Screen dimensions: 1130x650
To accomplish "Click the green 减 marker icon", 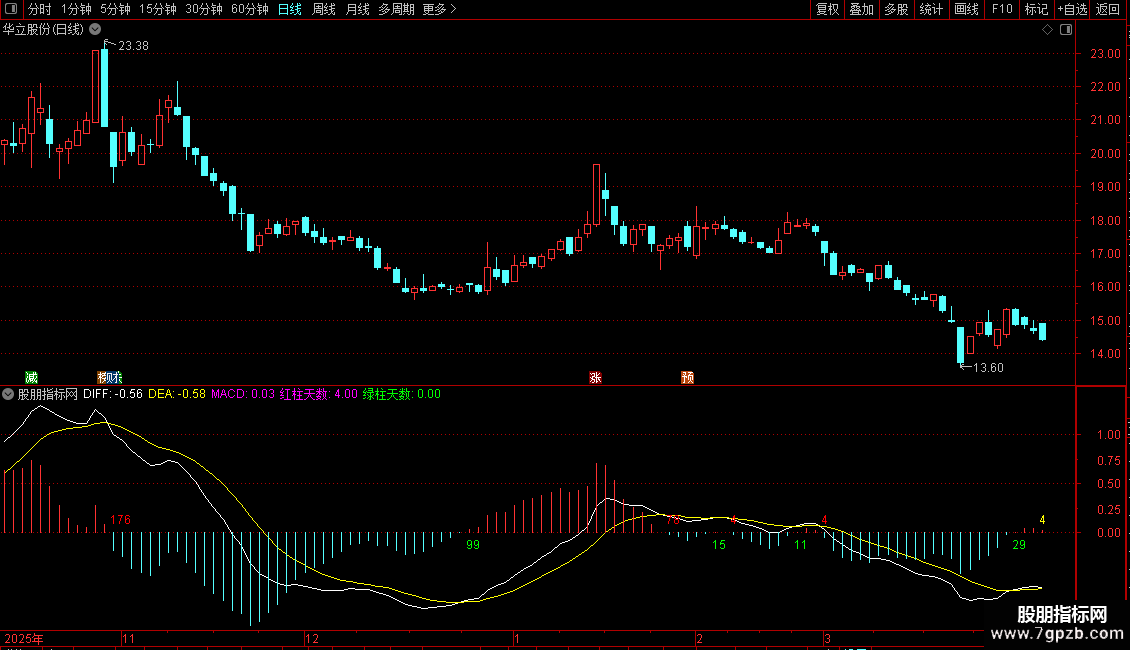I will pos(31,378).
